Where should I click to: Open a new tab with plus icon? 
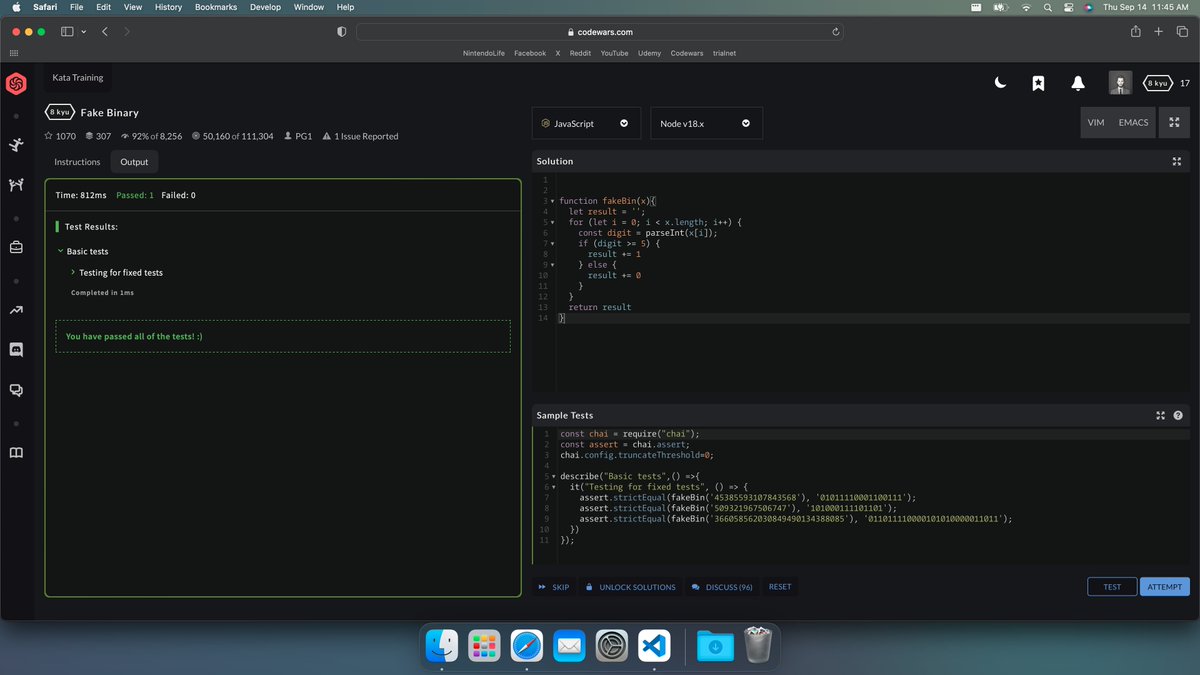(x=1158, y=32)
